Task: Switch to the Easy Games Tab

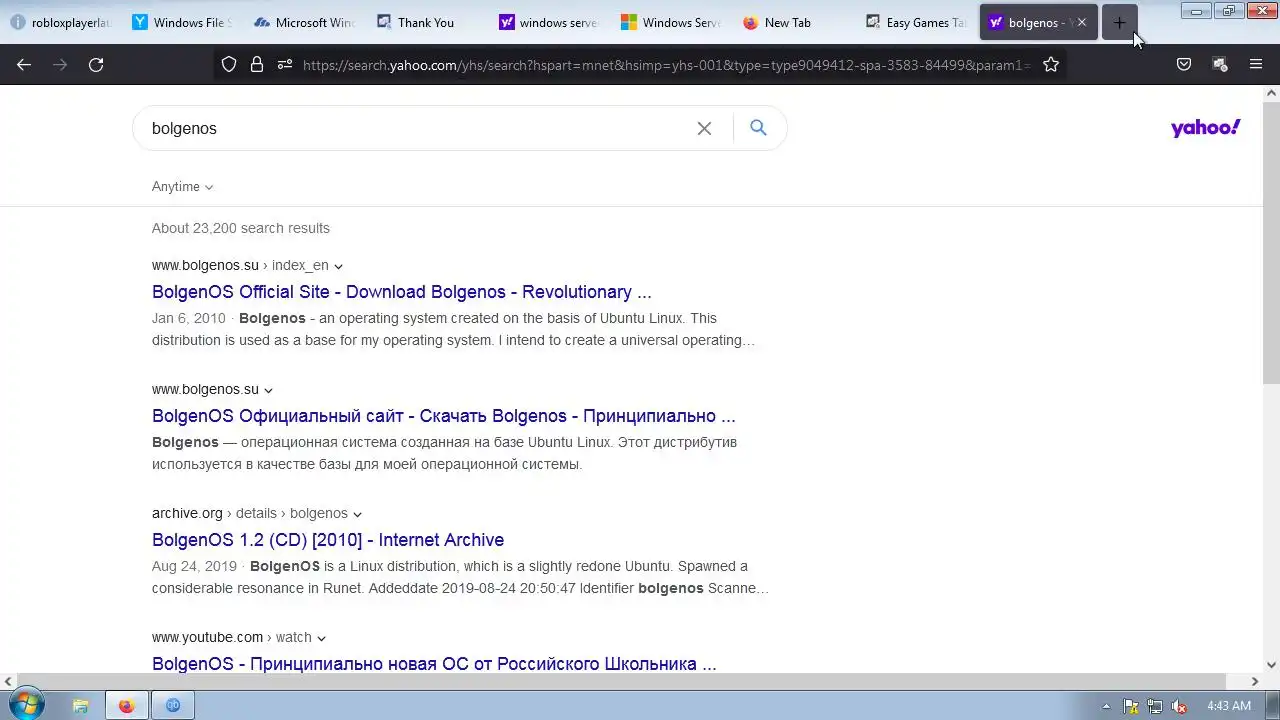Action: pos(916,22)
